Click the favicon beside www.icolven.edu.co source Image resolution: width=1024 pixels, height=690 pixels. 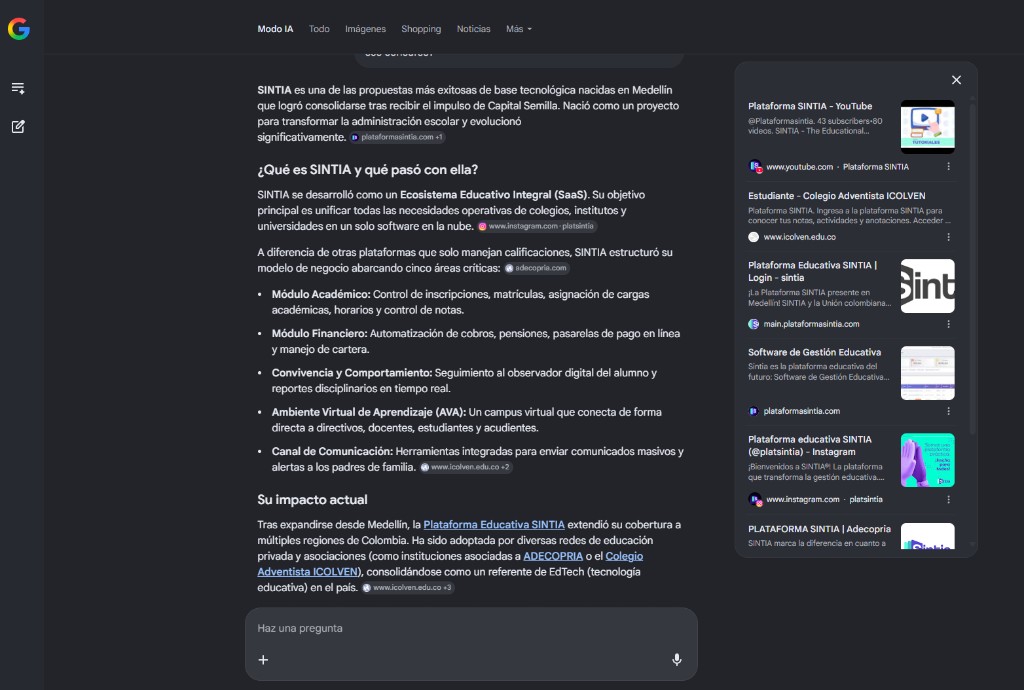pyautogui.click(x=754, y=237)
